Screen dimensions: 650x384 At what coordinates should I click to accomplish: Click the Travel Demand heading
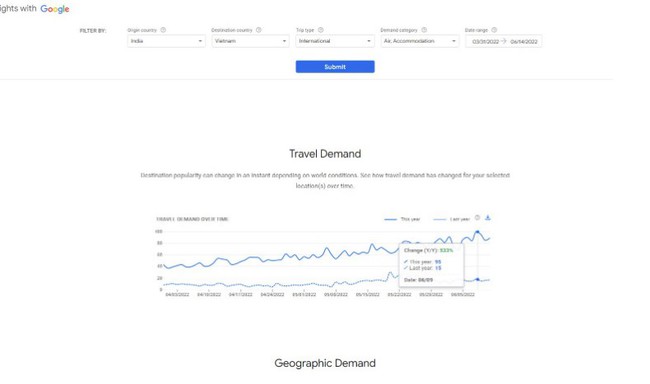tap(325, 154)
